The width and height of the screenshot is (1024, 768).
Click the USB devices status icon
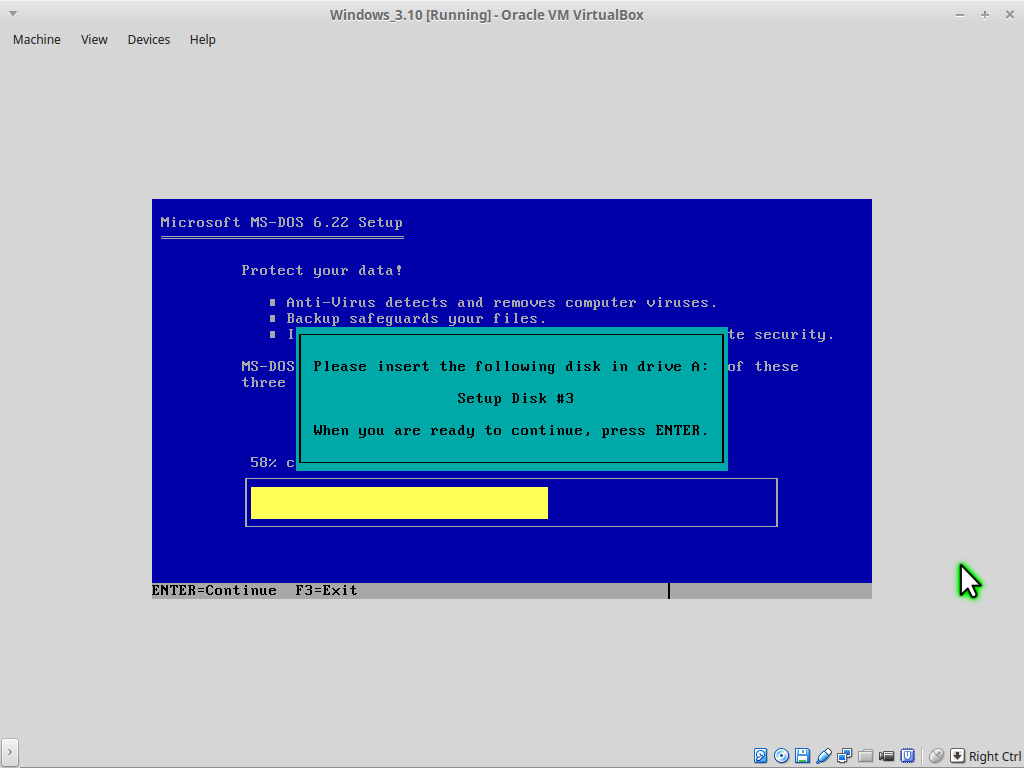click(x=824, y=756)
